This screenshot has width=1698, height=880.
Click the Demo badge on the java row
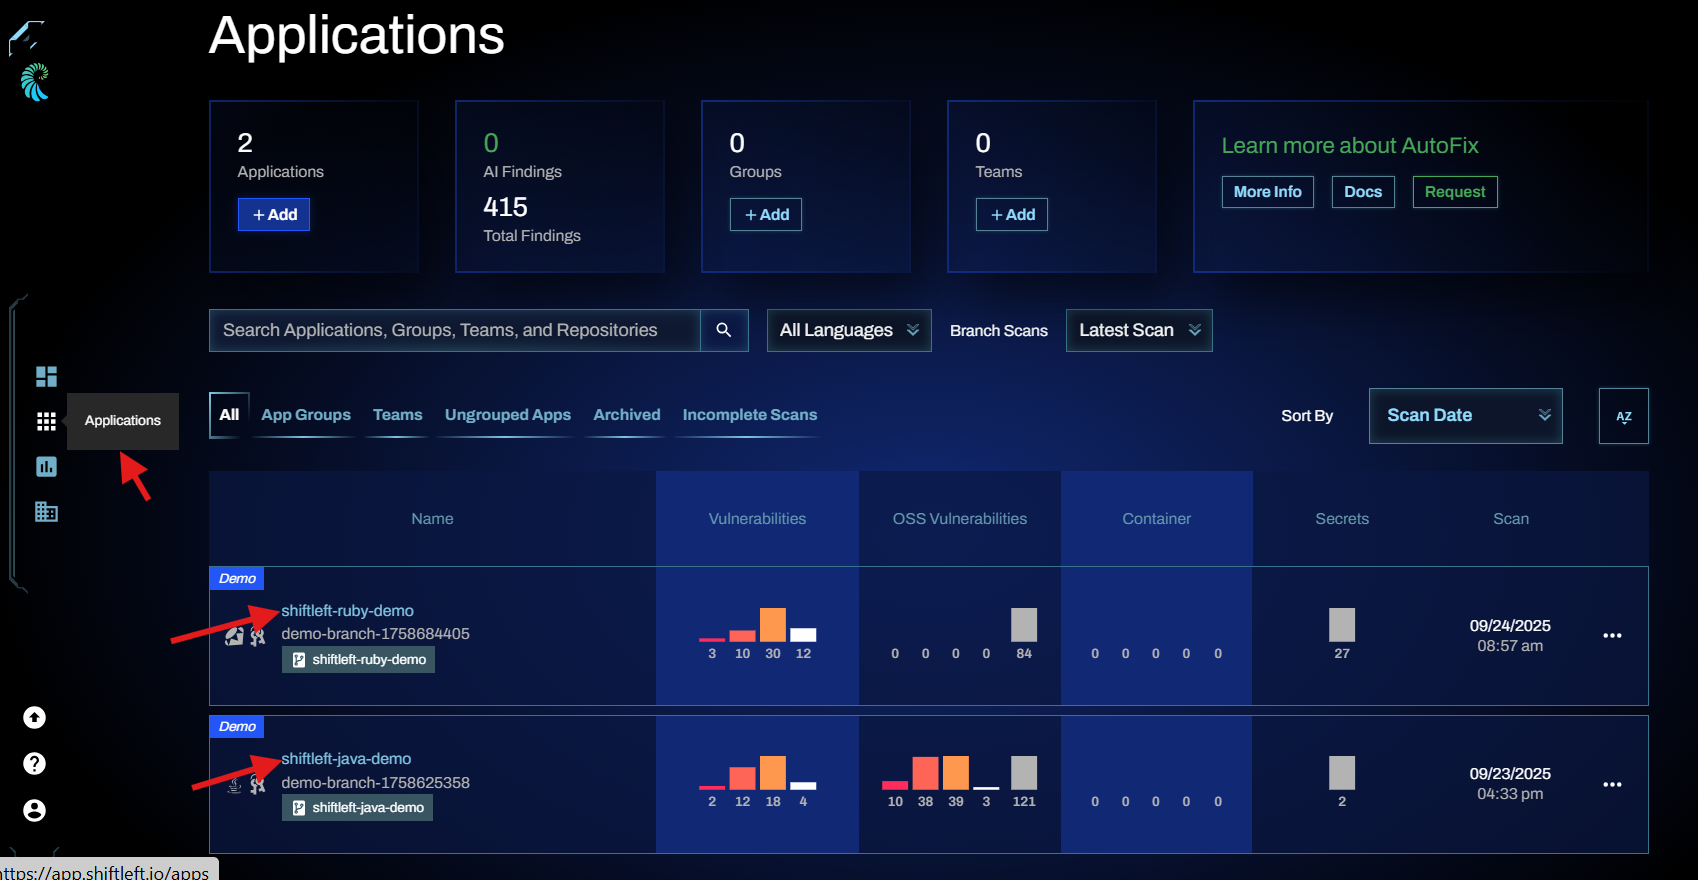237,726
